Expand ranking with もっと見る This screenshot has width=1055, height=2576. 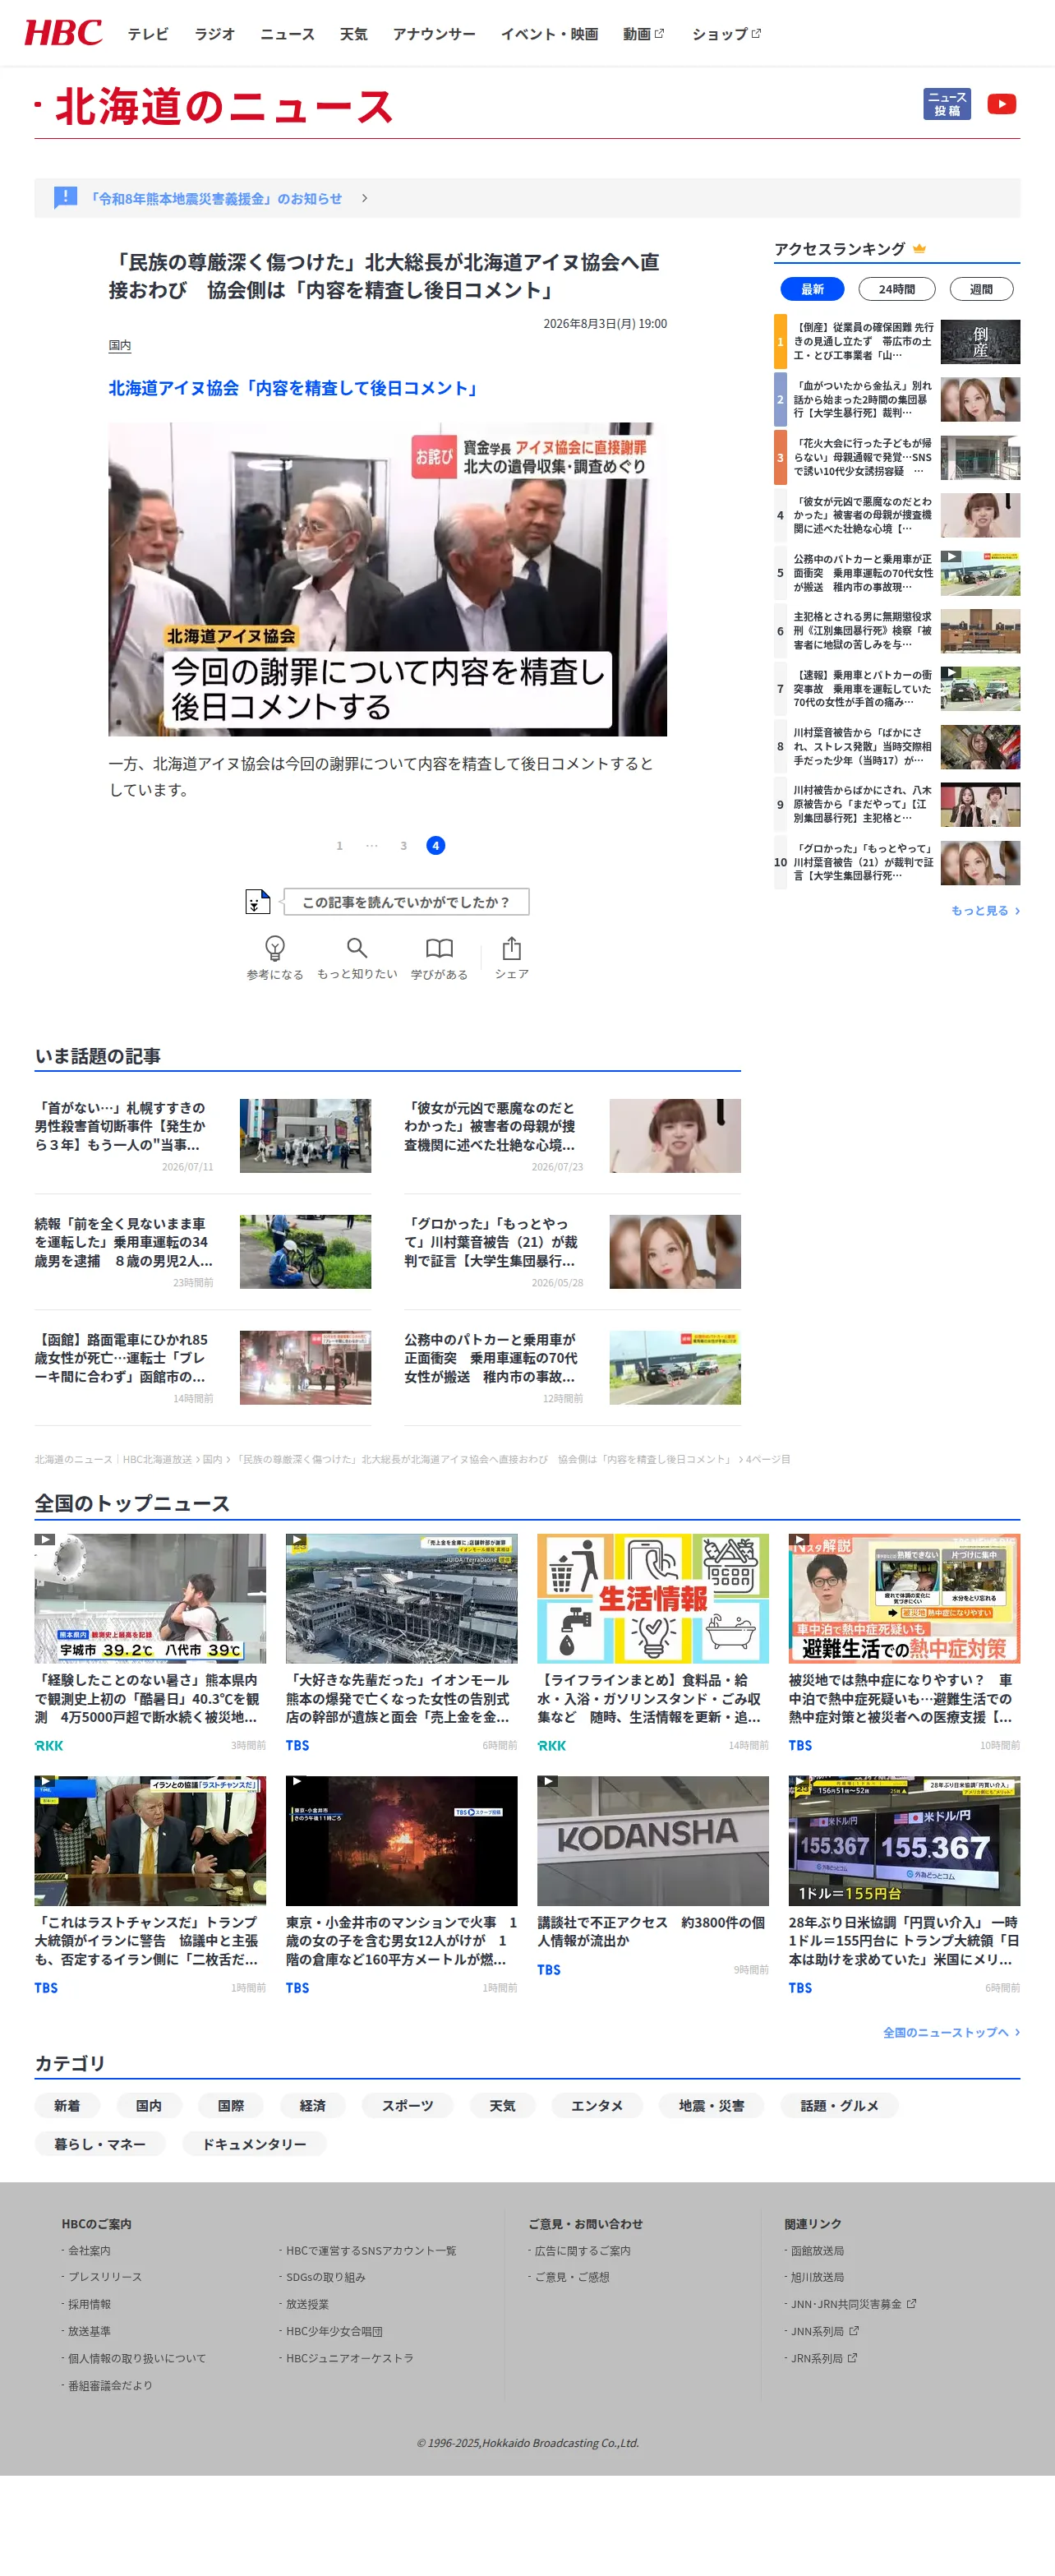(985, 910)
